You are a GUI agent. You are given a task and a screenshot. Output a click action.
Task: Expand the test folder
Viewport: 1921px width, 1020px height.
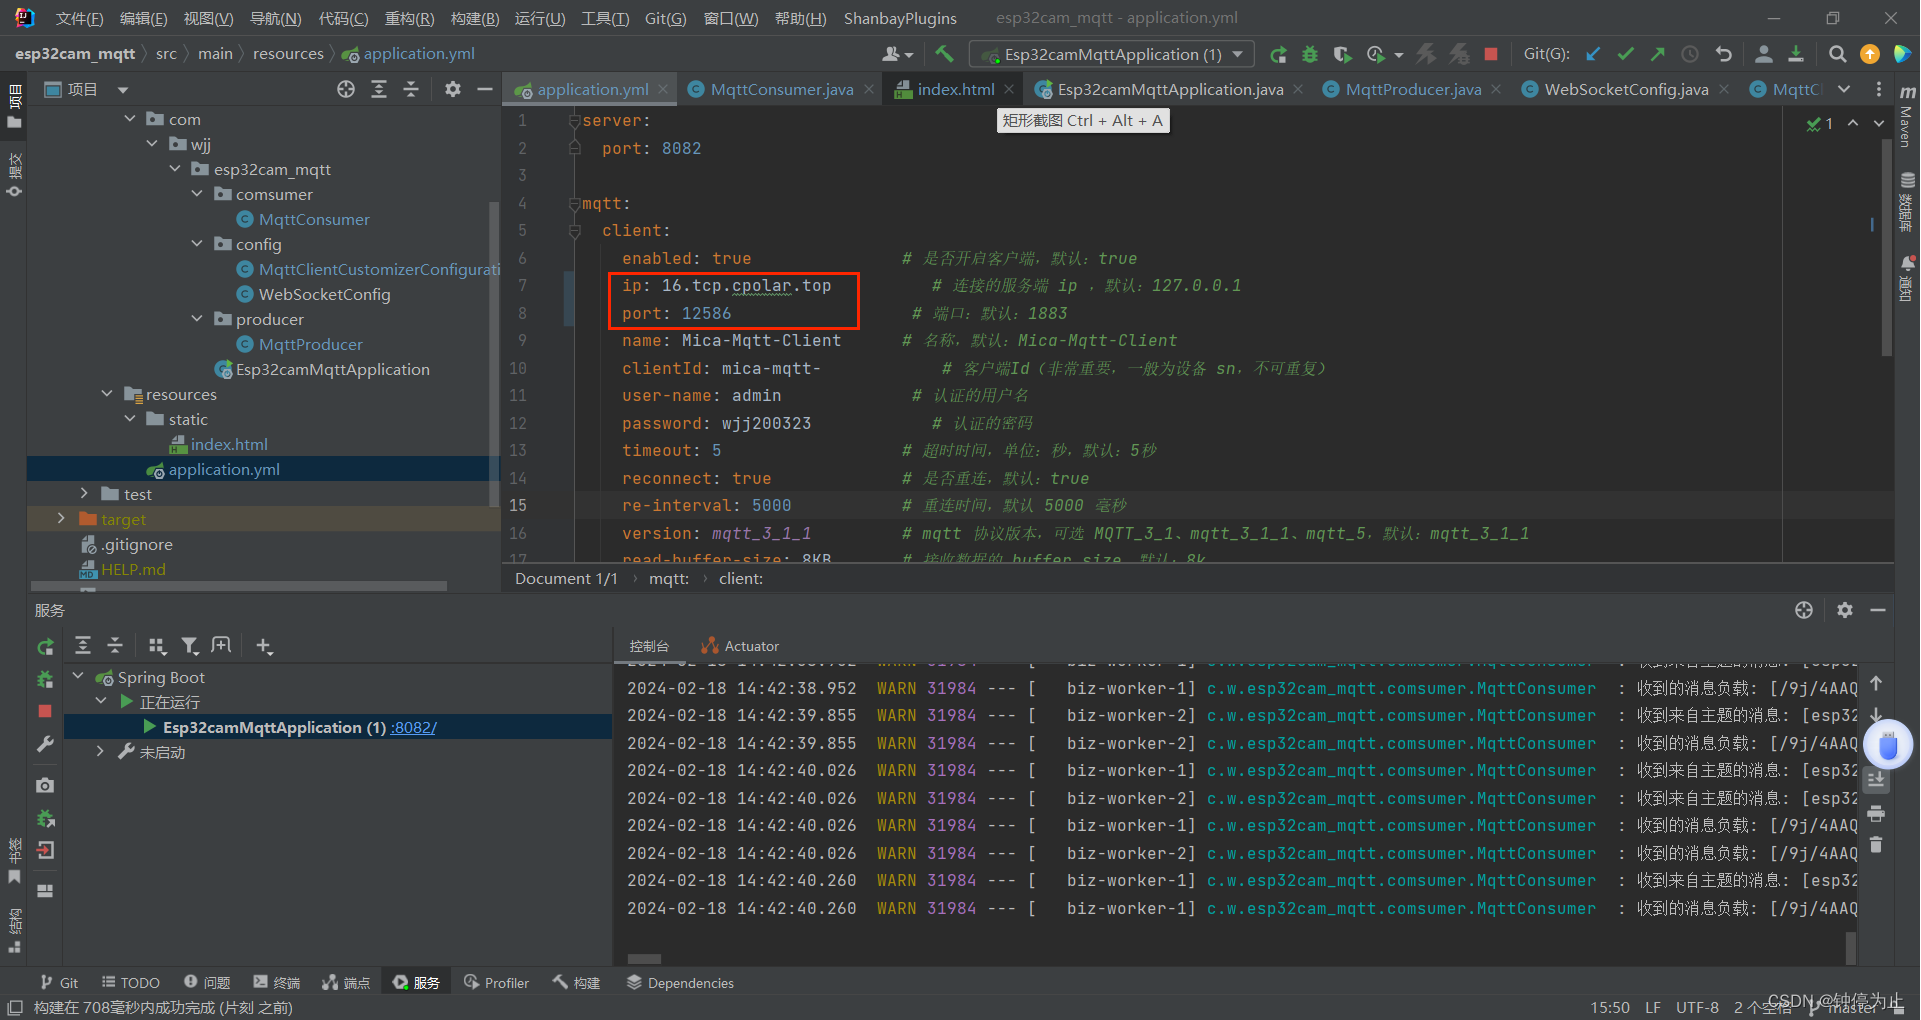tap(84, 494)
